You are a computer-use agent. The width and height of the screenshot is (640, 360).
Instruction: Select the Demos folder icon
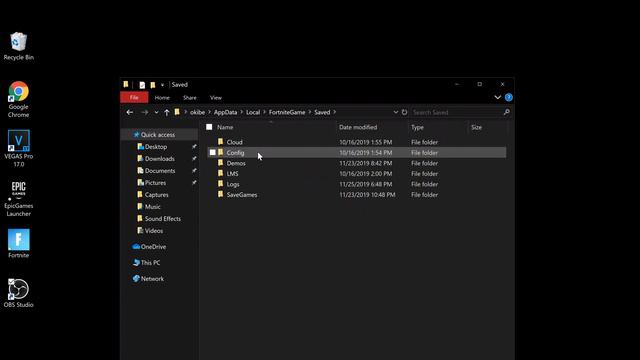click(x=220, y=163)
